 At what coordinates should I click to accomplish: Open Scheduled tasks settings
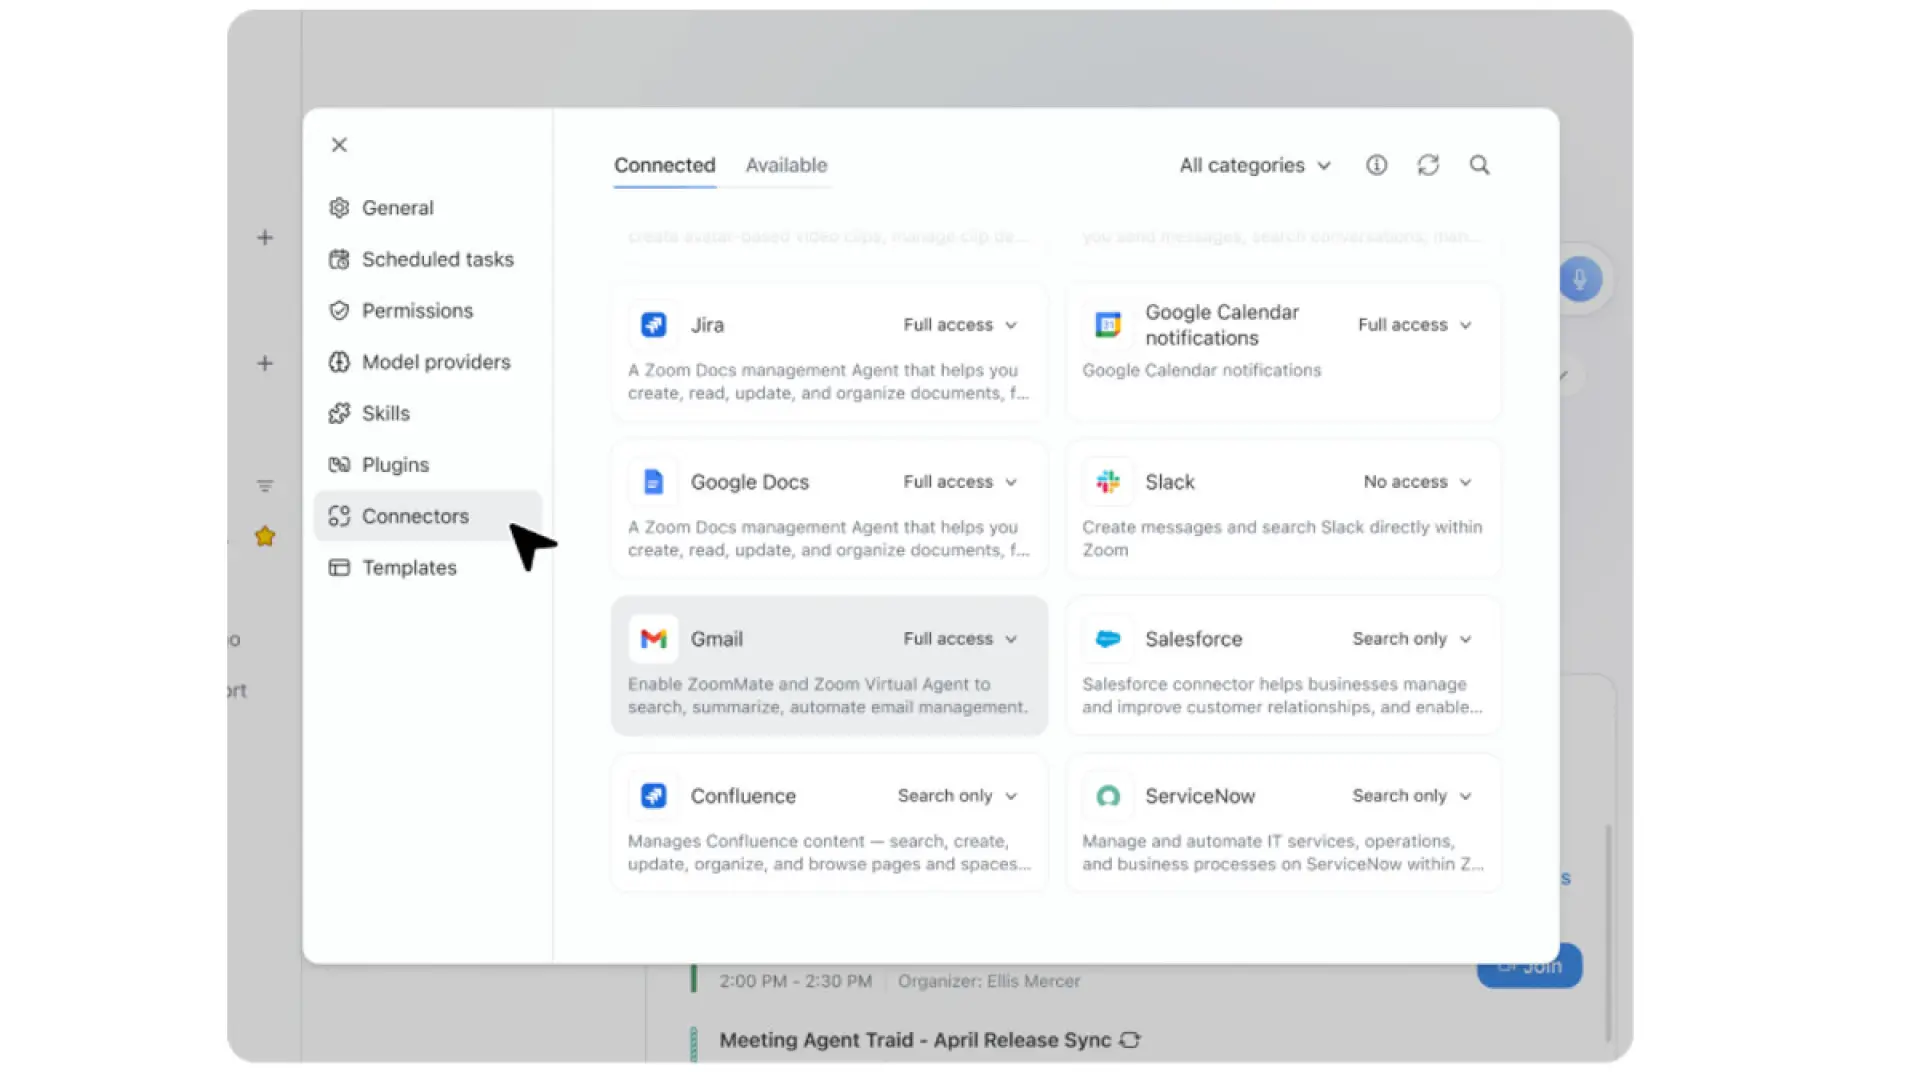click(428, 259)
